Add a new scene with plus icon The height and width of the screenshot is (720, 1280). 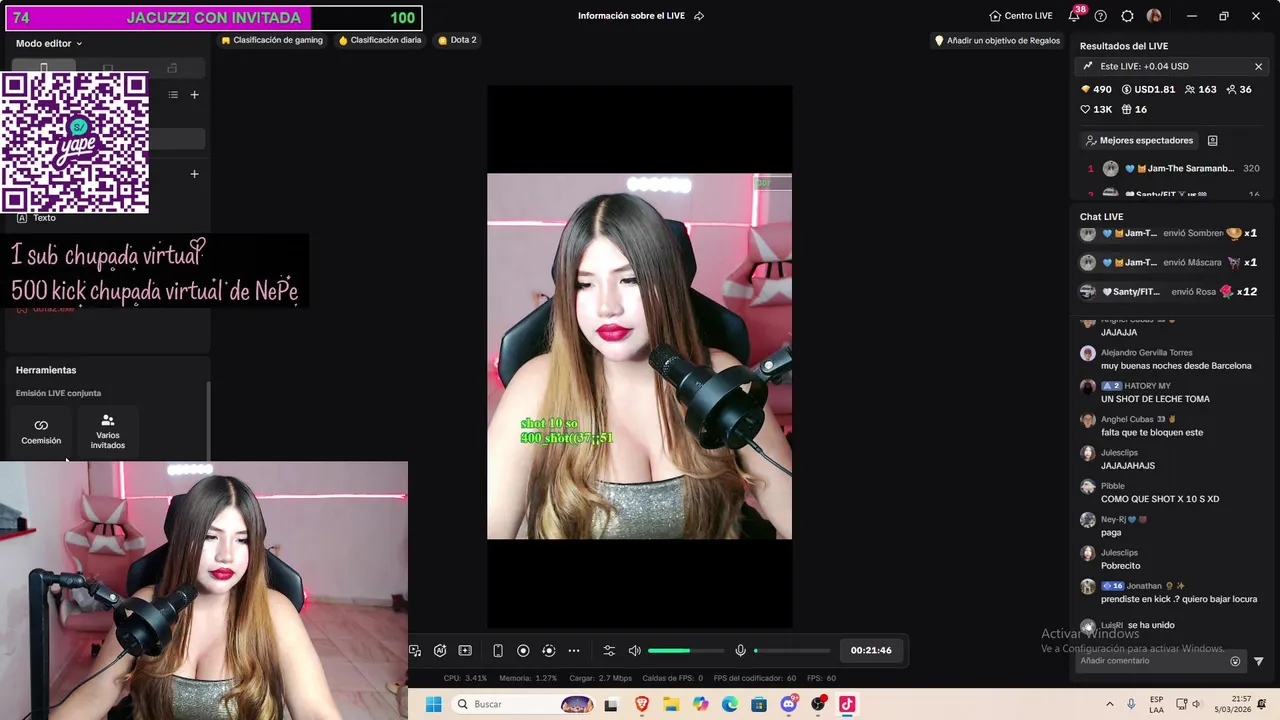[195, 95]
